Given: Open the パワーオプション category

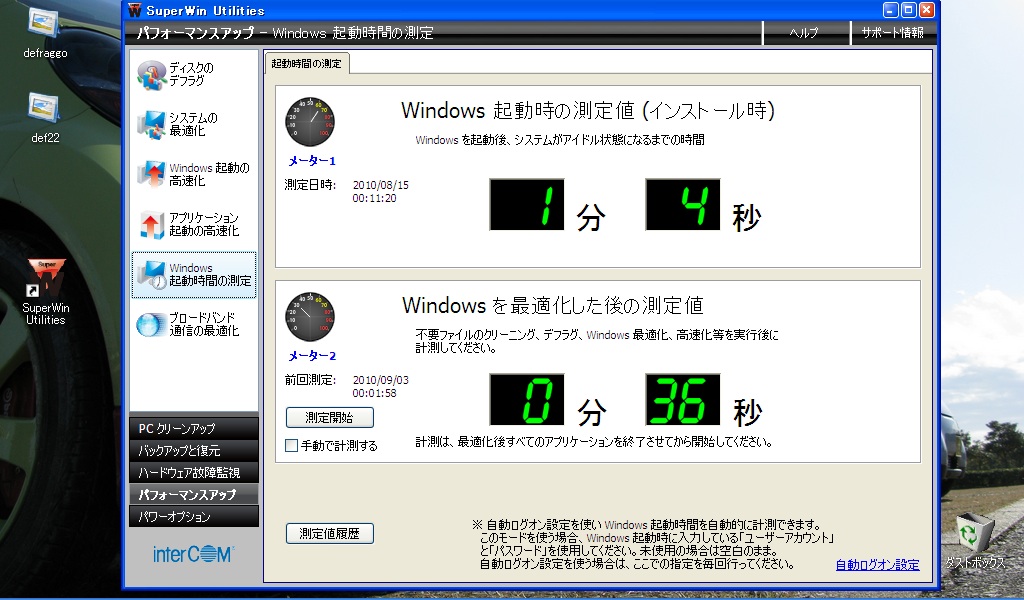Looking at the screenshot, I should pyautogui.click(x=194, y=516).
